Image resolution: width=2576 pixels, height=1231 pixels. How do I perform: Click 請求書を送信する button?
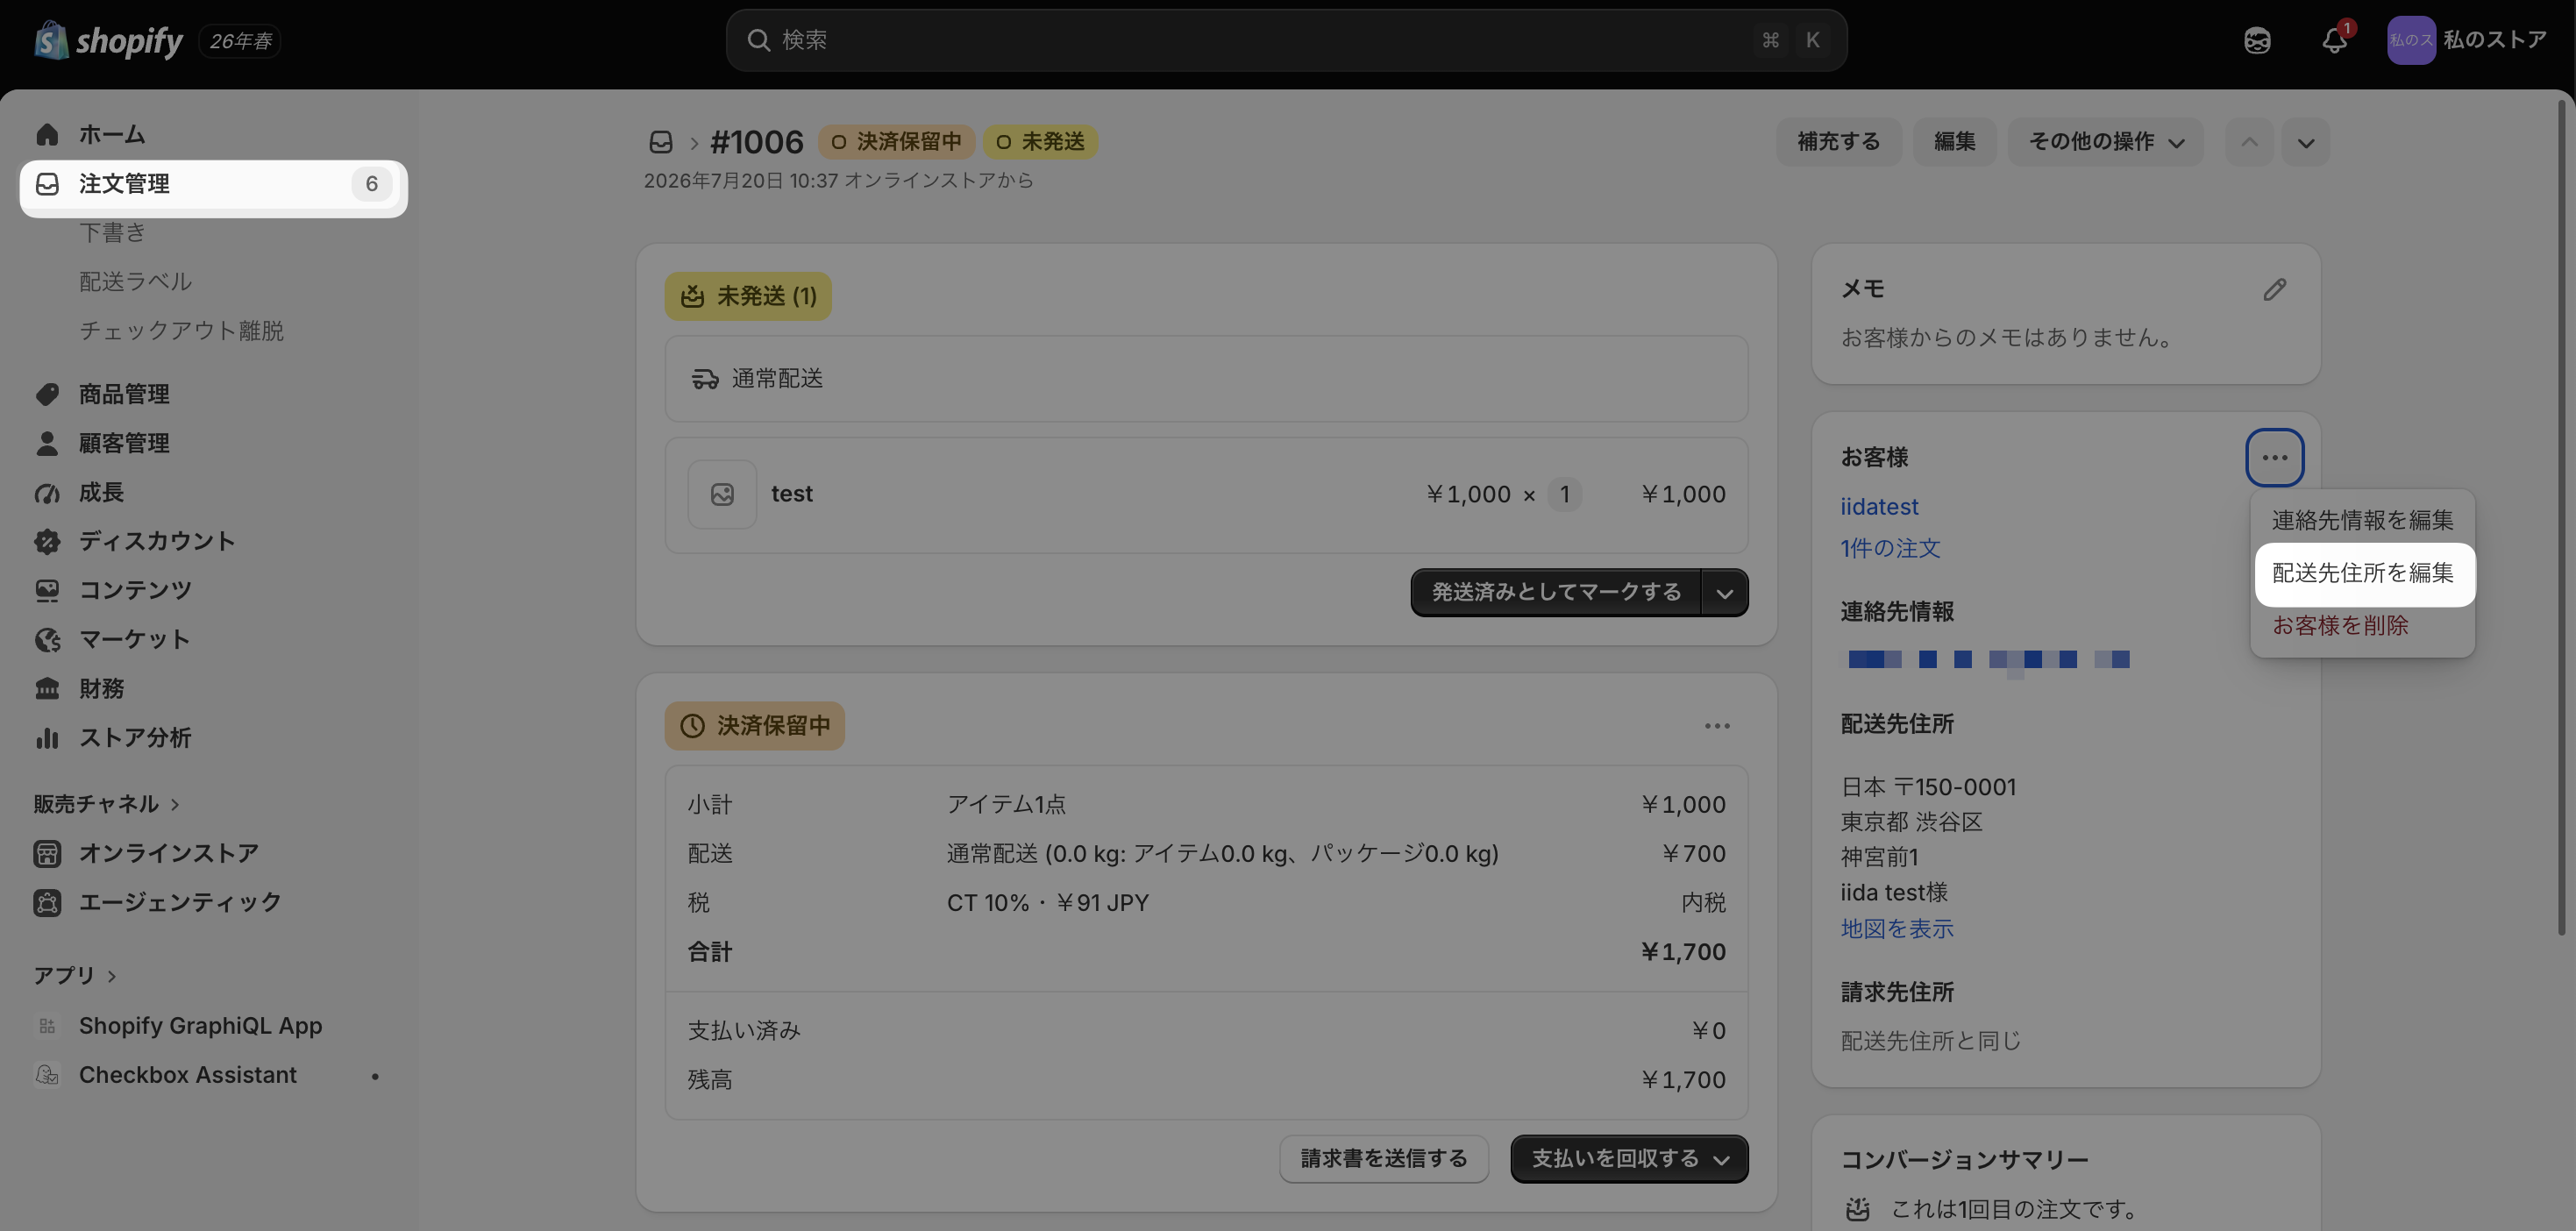(1384, 1159)
